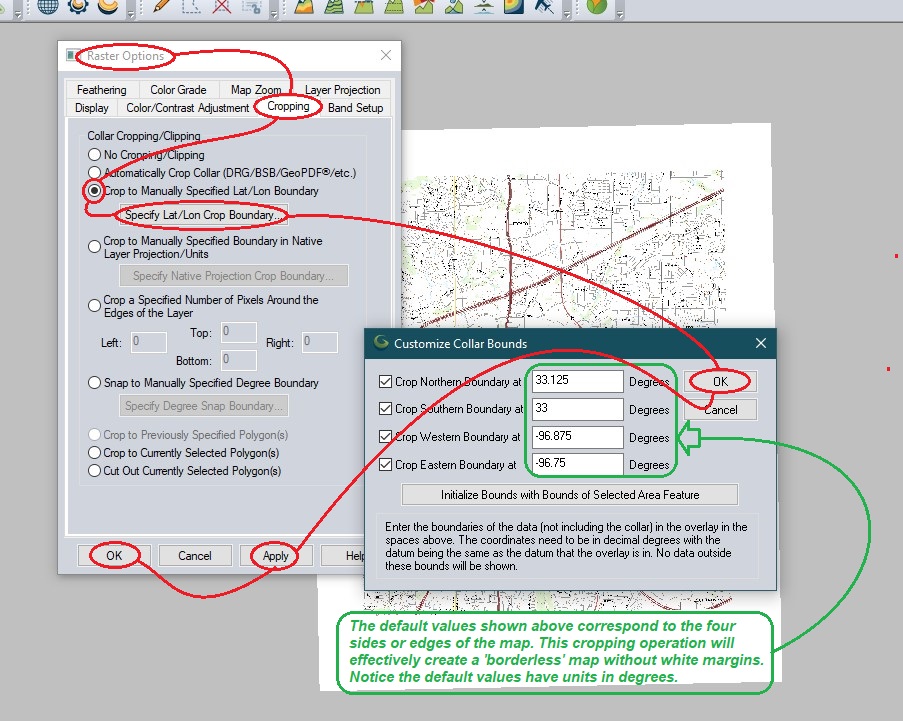Screen dimensions: 903x721
Task: Disable Crop Eastern Boundary at
Action: click(384, 464)
